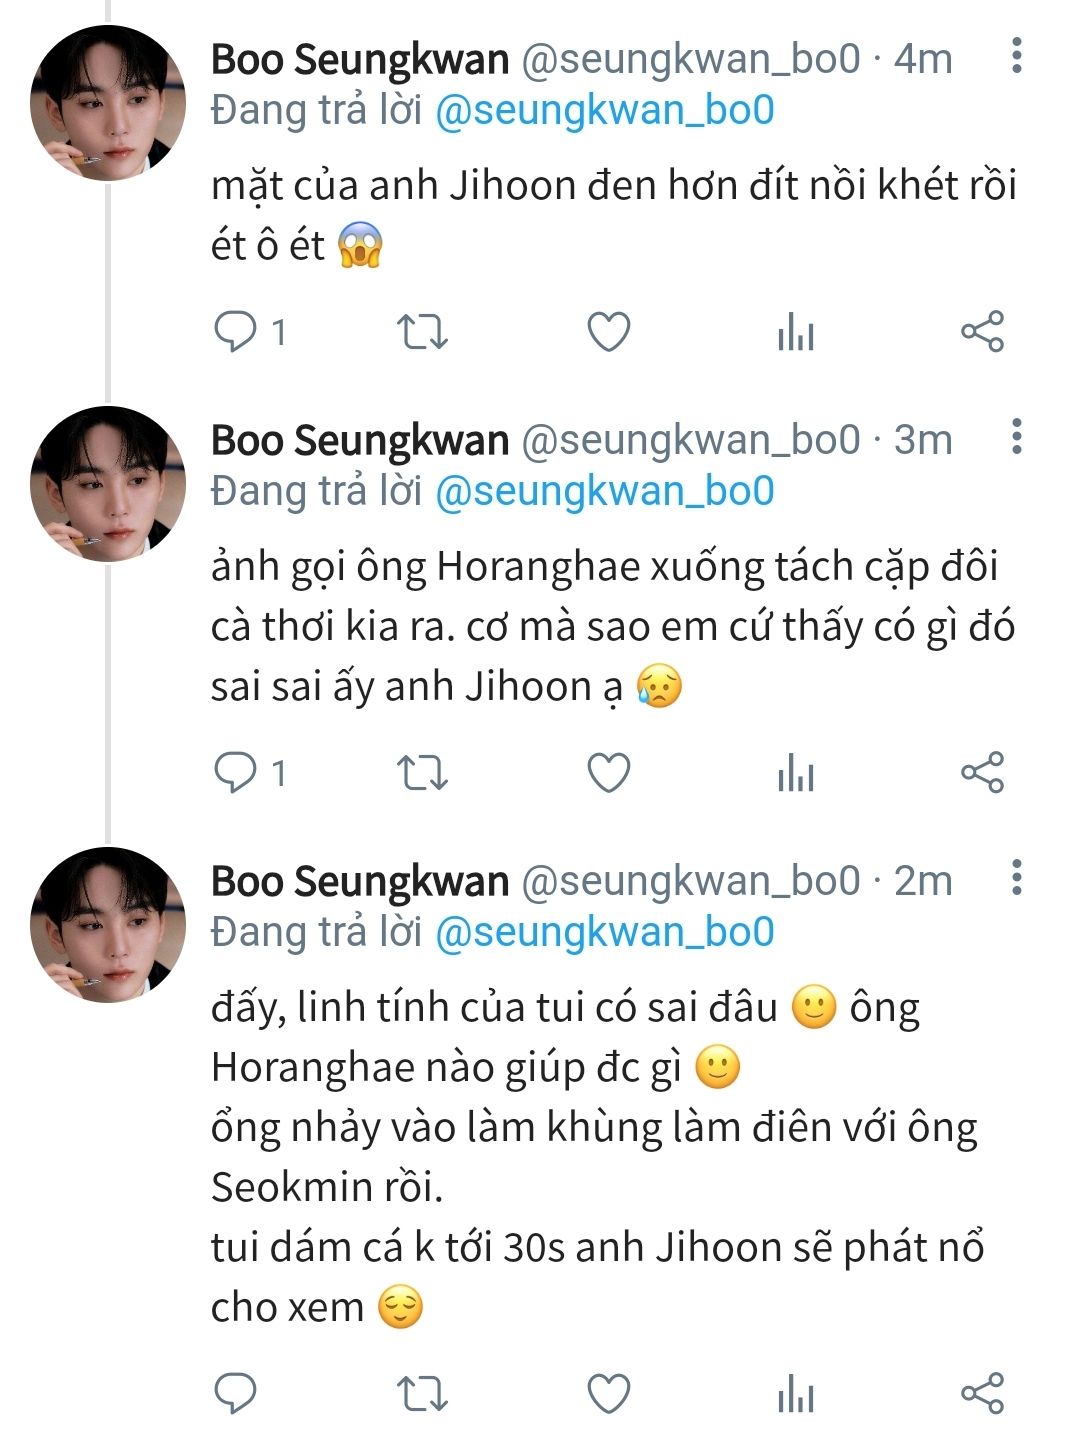Open more options for 4m tweet
The image size is (1080, 1436).
click(1016, 56)
